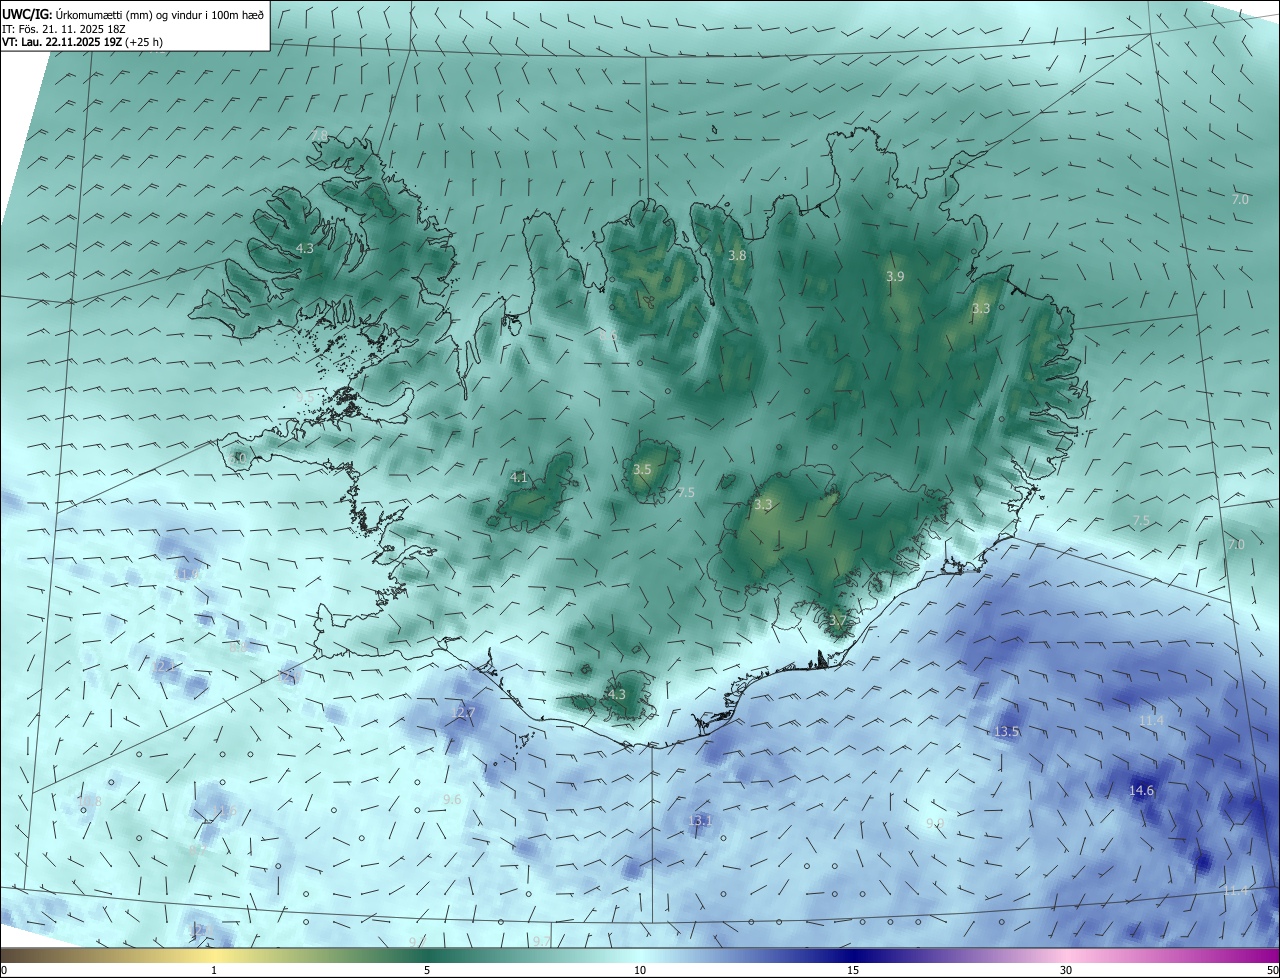The height and width of the screenshot is (978, 1280).
Task: Click the colour scale tick labelled 30
Action: 1066,970
